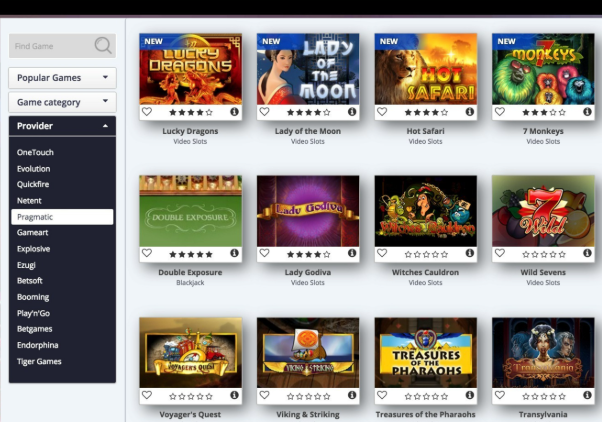Filter by Evolution provider
Image resolution: width=602 pixels, height=422 pixels.
click(x=33, y=169)
